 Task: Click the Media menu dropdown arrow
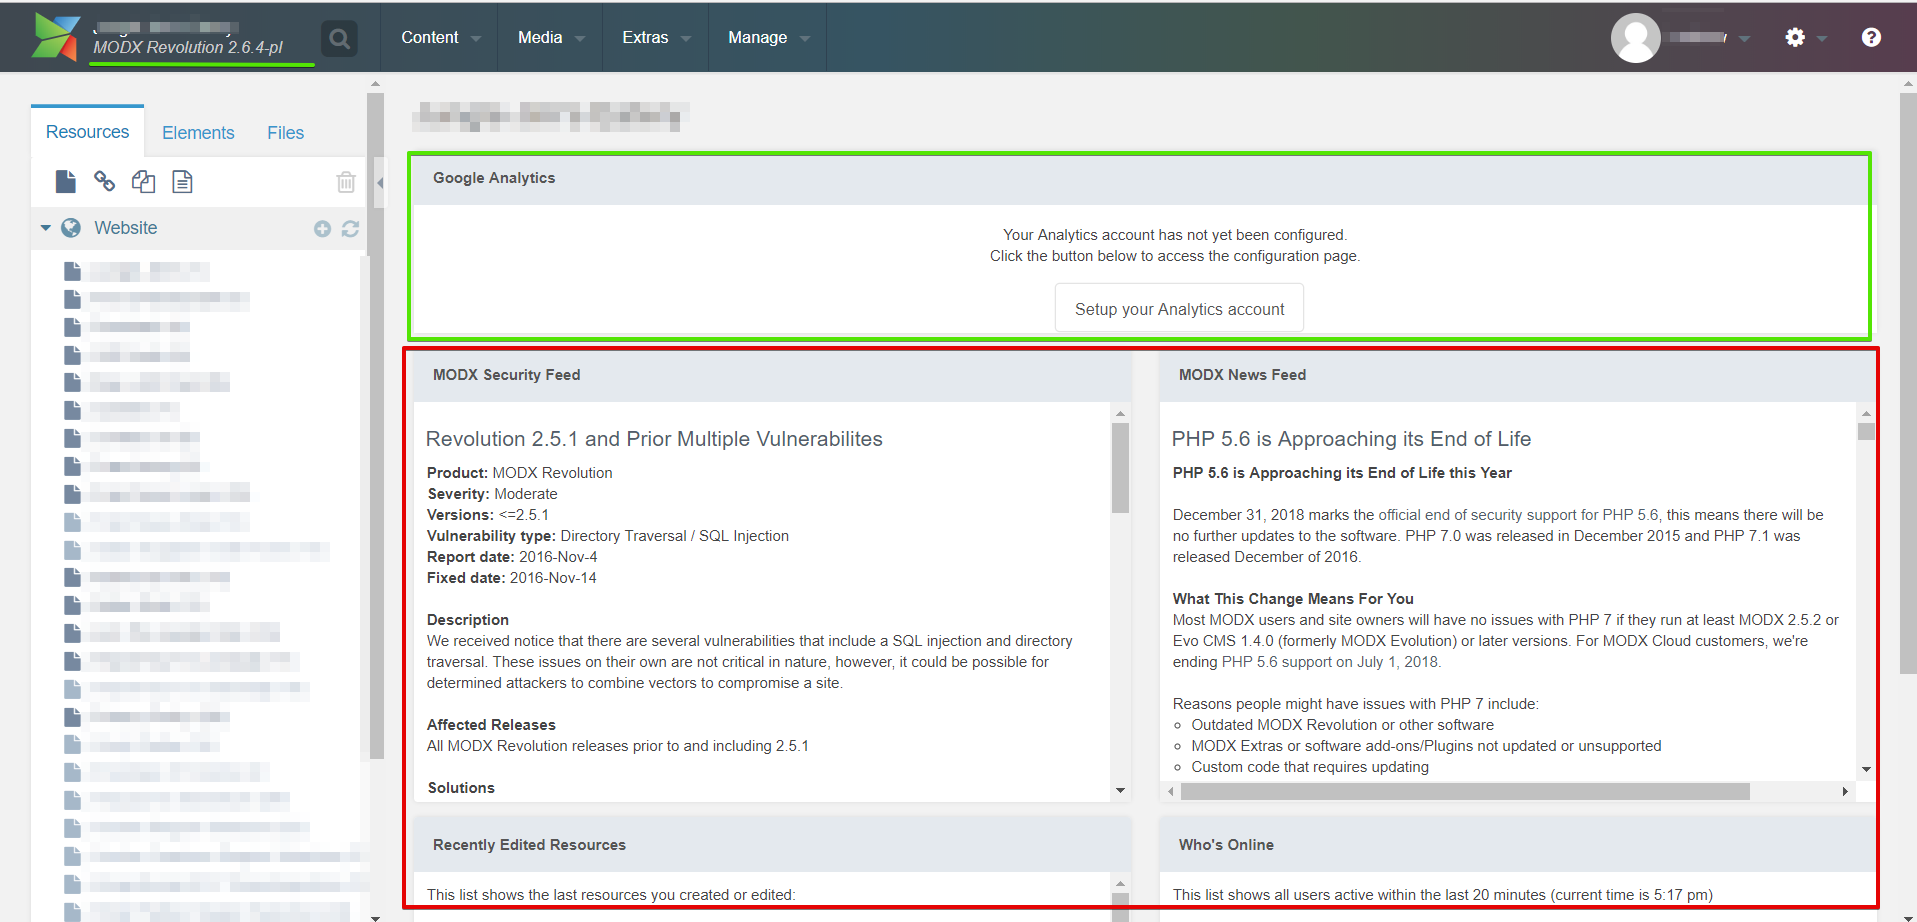coord(580,39)
